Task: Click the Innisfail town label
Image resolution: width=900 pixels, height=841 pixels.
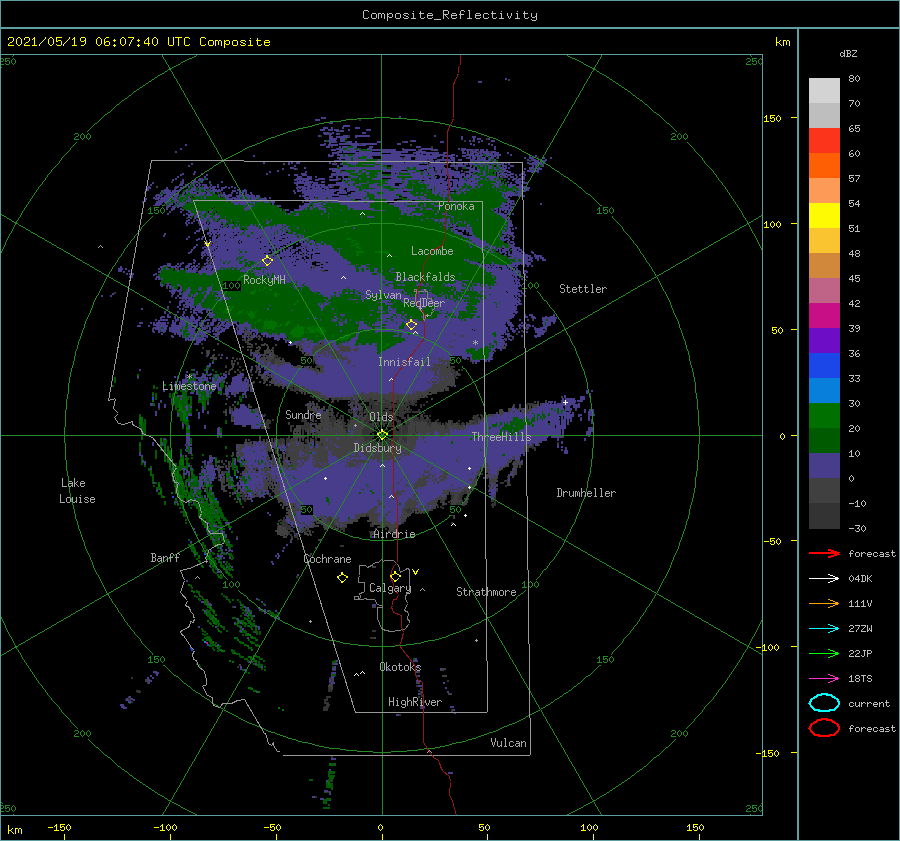Action: (404, 362)
